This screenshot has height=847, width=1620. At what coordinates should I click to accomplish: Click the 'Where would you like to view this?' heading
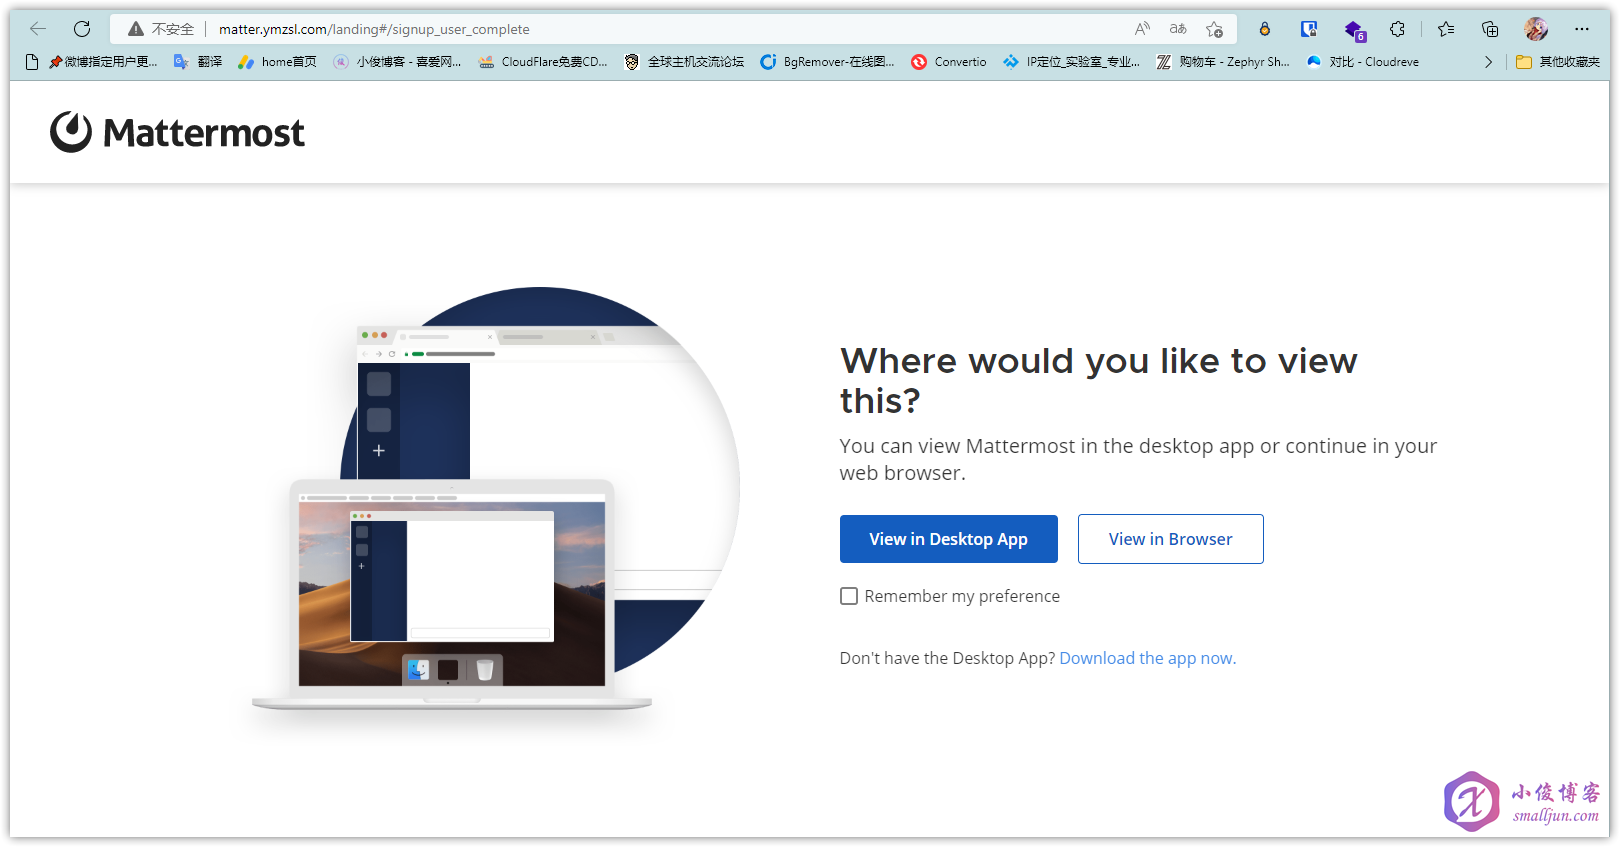[x=1099, y=380]
